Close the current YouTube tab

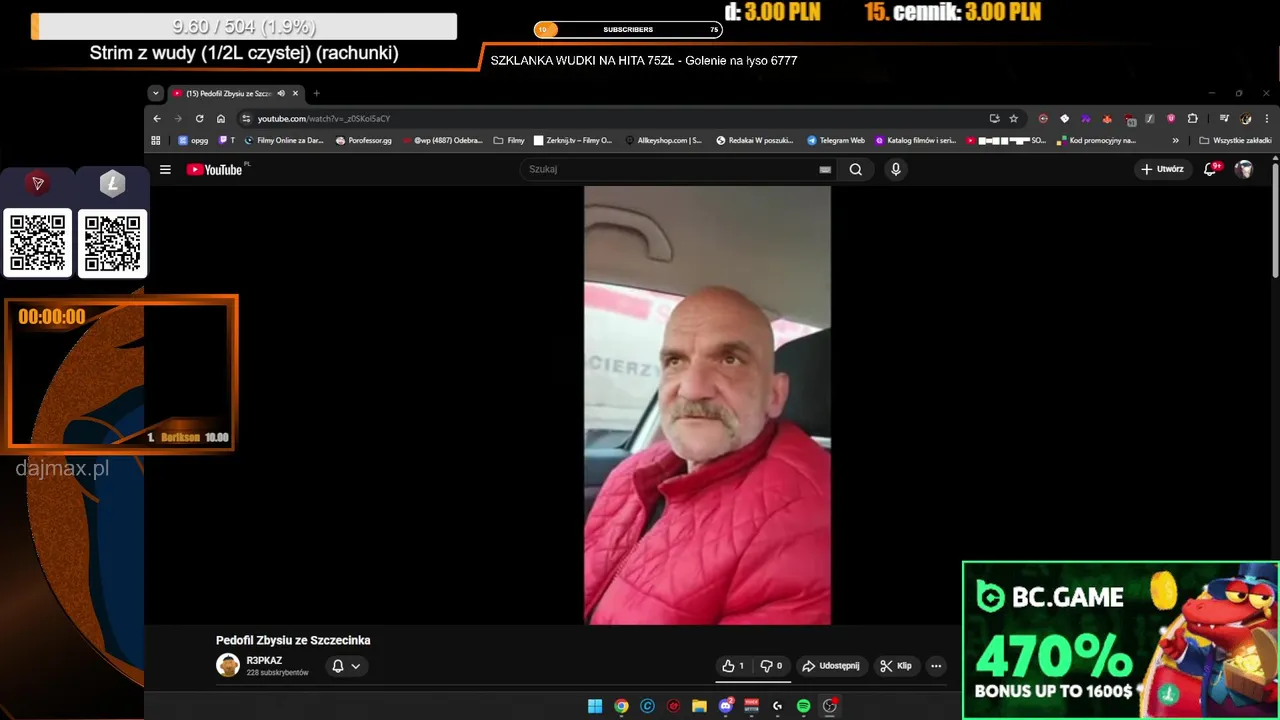[295, 93]
